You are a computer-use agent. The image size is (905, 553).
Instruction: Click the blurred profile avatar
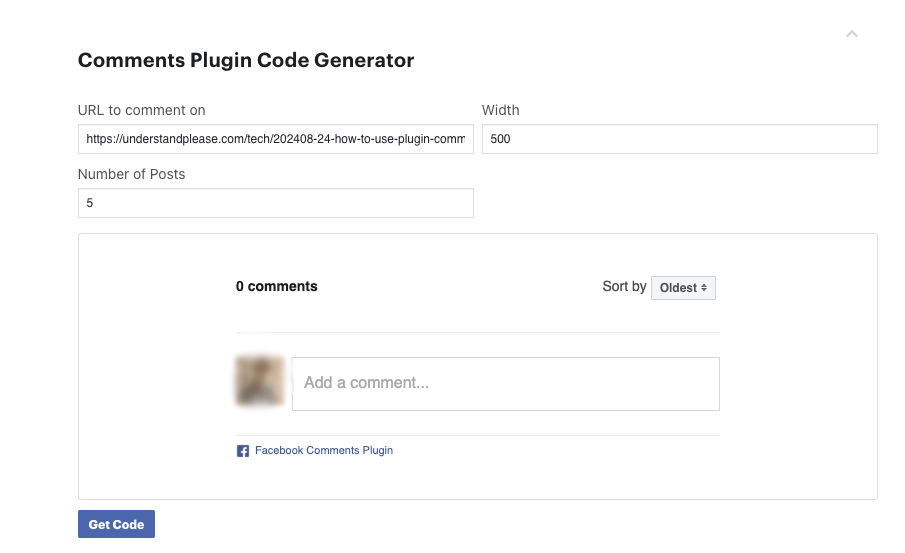pos(260,380)
